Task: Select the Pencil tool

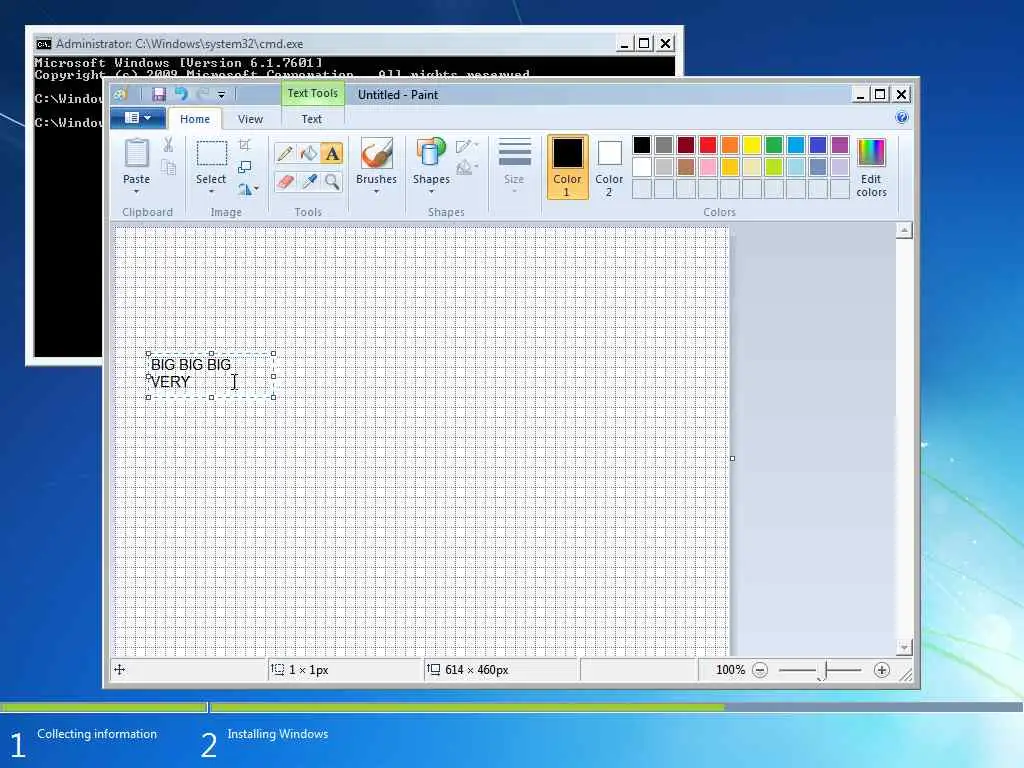Action: (285, 153)
